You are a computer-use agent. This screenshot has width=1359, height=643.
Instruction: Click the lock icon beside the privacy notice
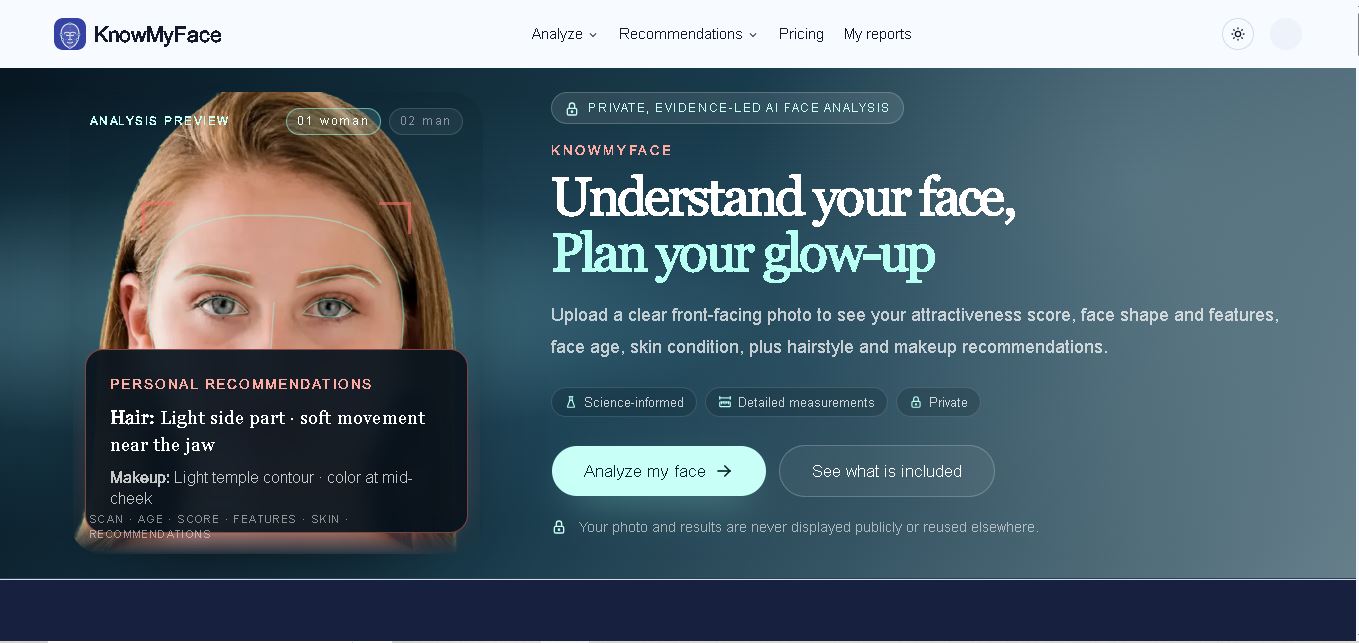tap(559, 527)
